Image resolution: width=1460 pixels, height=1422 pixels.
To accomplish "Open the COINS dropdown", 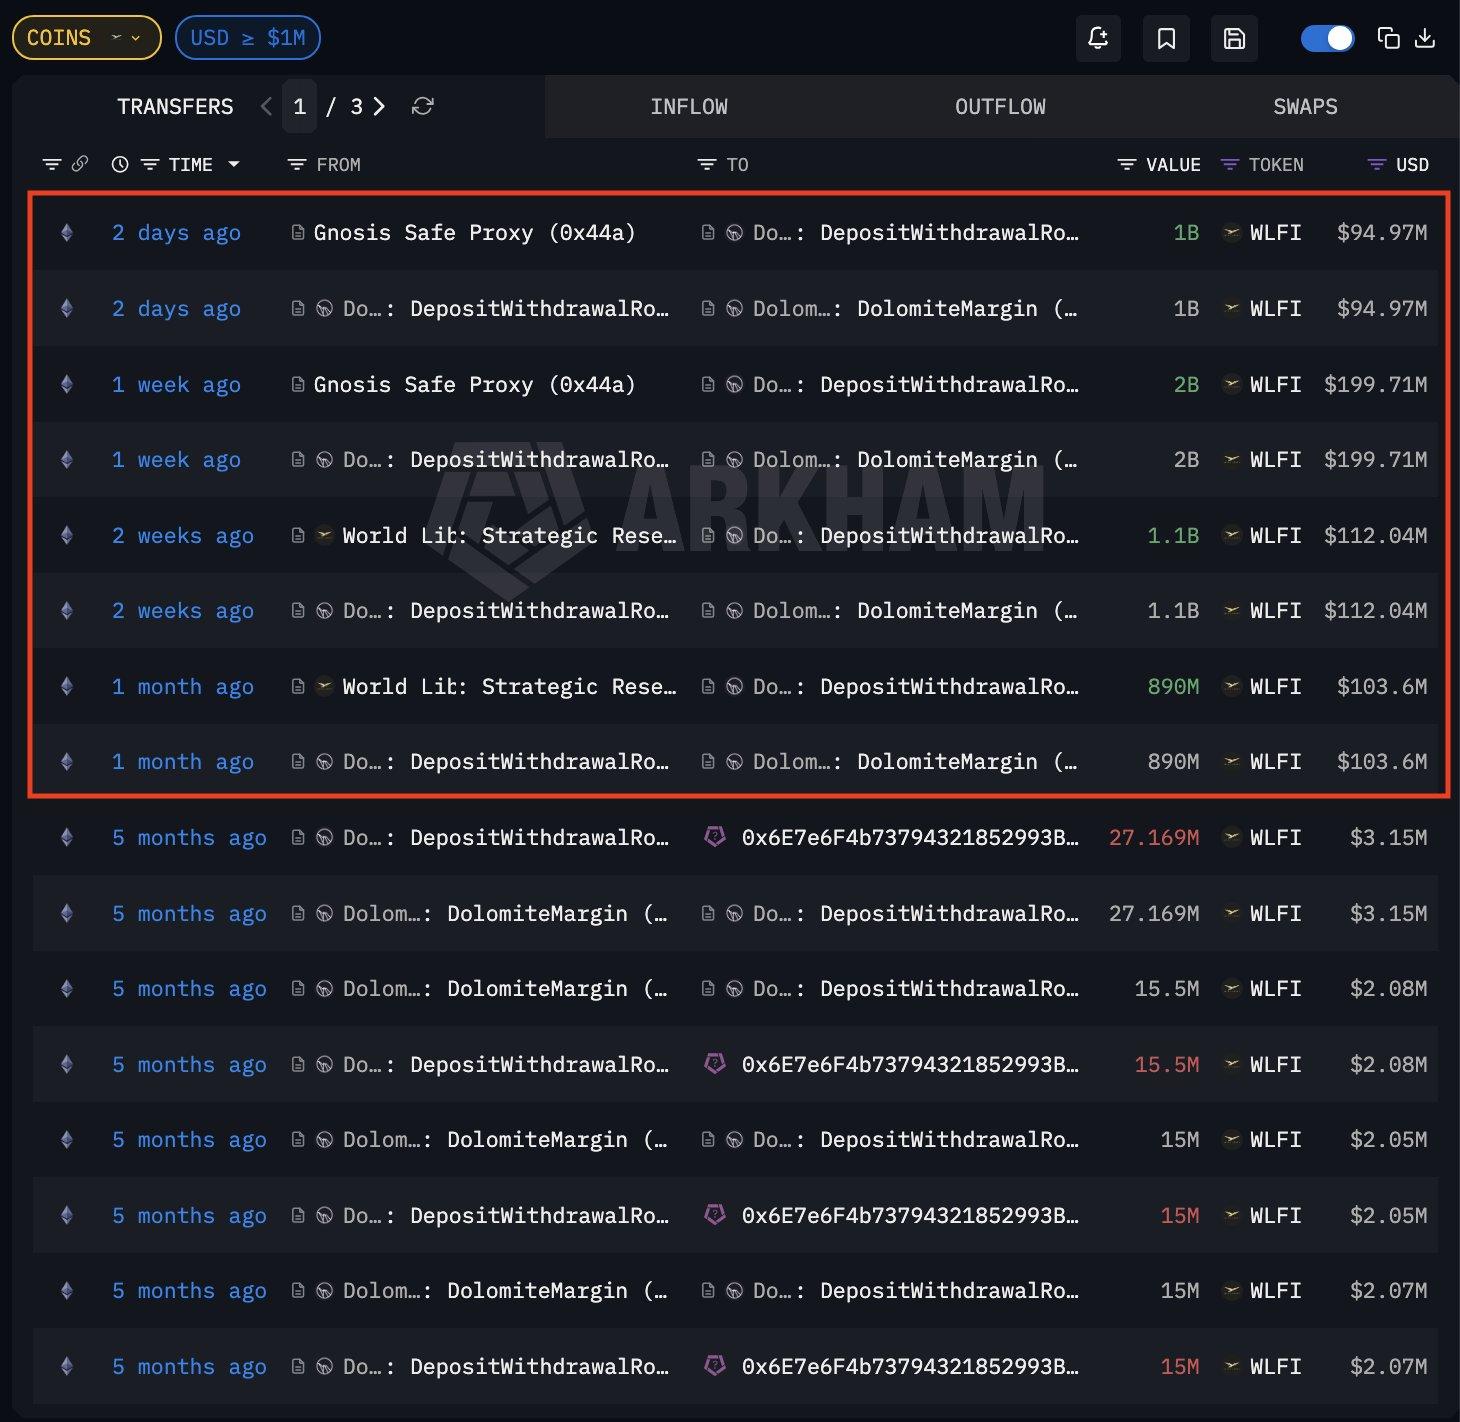I will tap(86, 38).
